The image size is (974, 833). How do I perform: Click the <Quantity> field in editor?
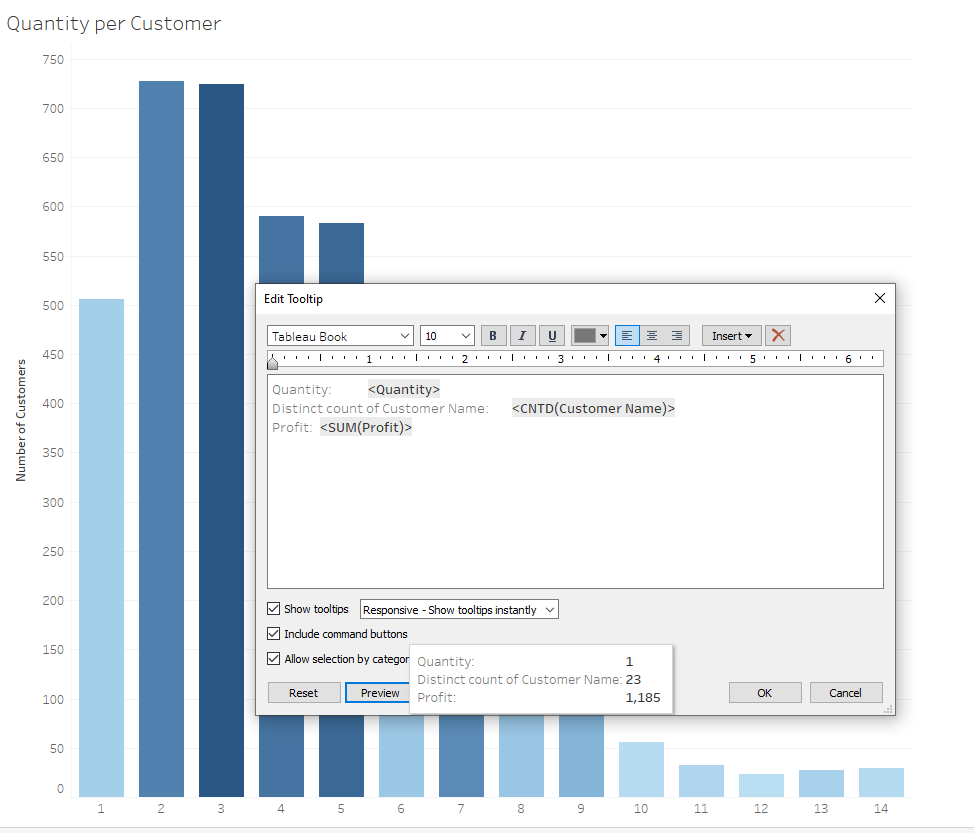point(404,389)
